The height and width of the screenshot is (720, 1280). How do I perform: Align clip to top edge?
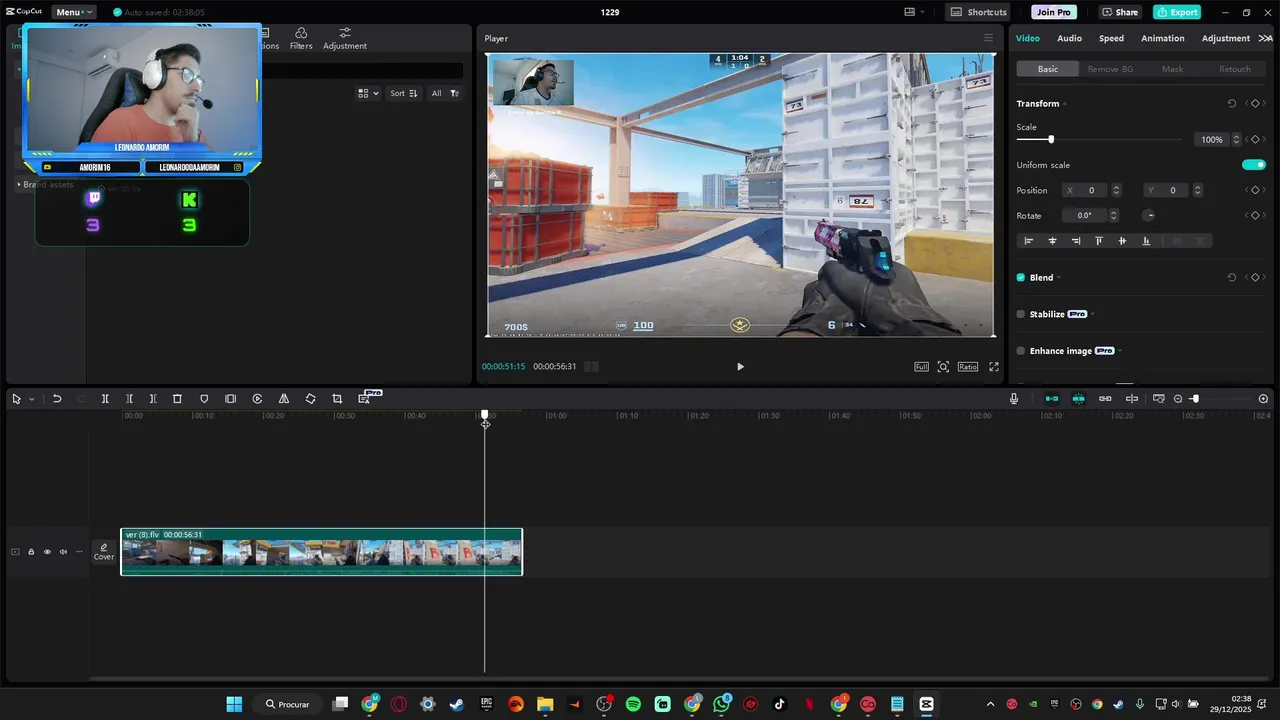click(x=1099, y=241)
